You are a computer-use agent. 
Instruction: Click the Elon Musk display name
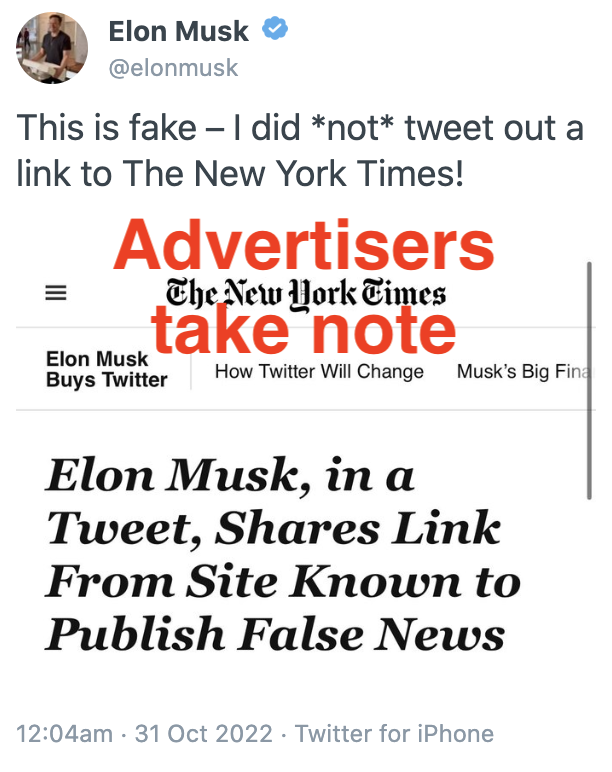point(178,31)
